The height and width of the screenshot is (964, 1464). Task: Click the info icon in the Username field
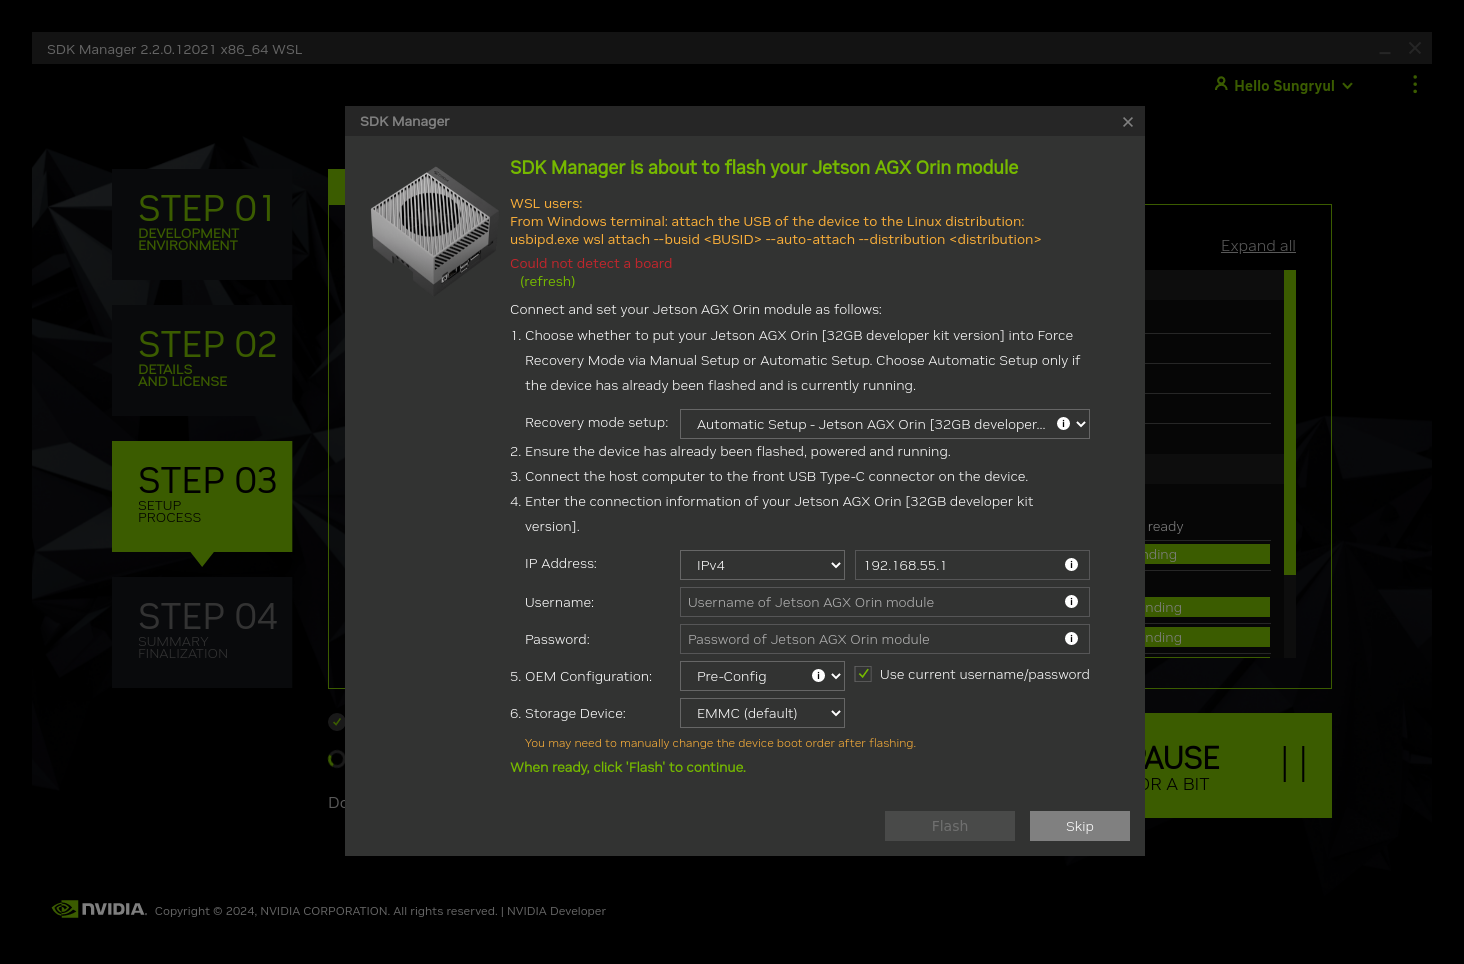[x=1071, y=602]
